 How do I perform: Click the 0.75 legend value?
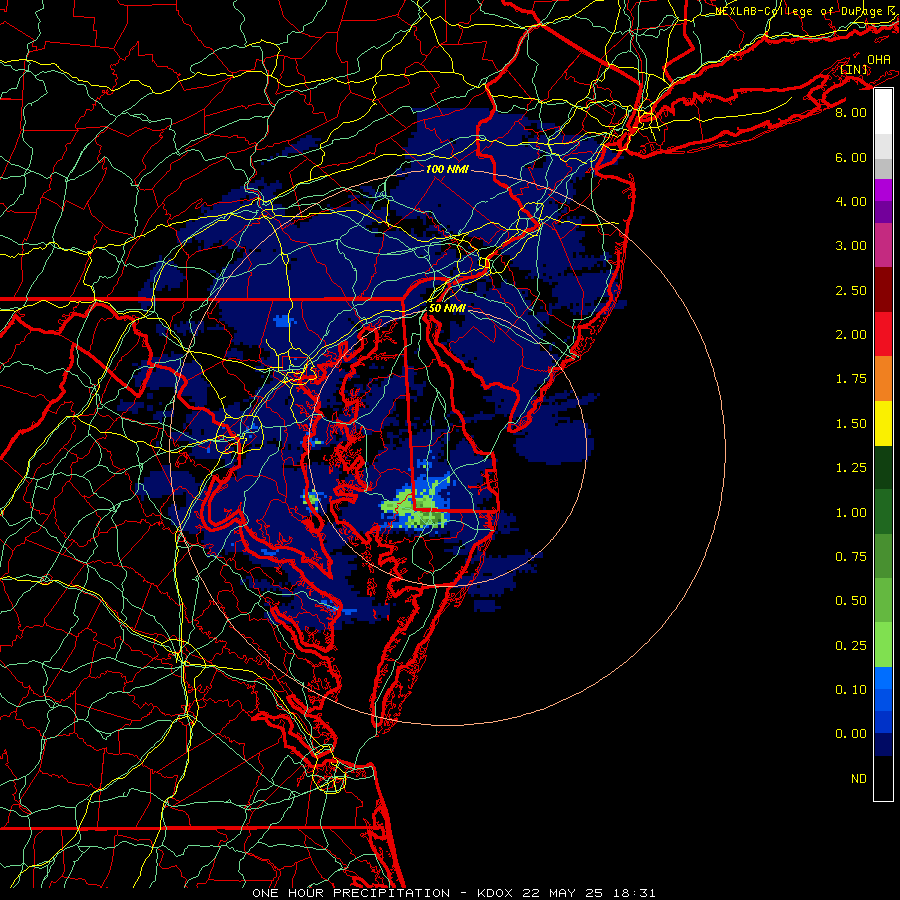(851, 557)
